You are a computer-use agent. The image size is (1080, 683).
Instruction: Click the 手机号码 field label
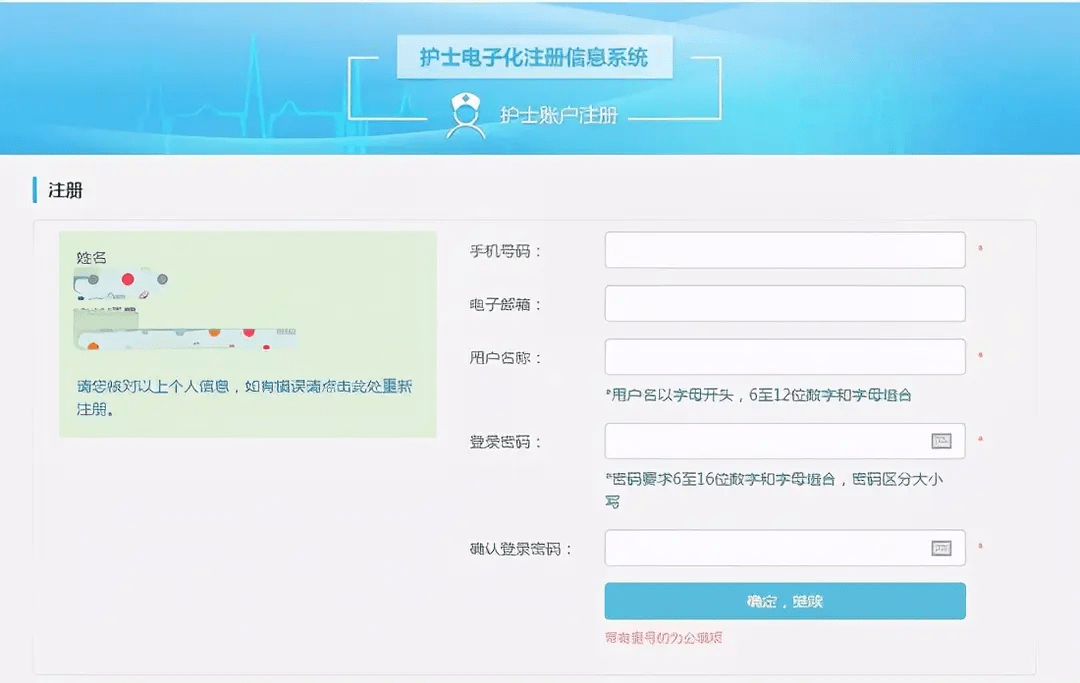(x=505, y=251)
